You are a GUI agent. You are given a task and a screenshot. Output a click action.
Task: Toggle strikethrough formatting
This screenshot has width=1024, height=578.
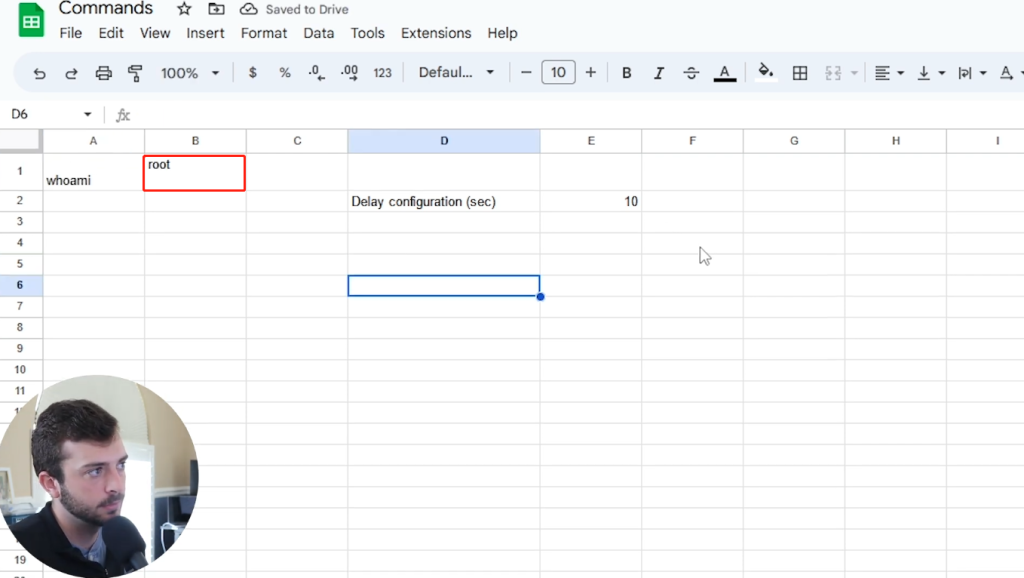(x=691, y=73)
